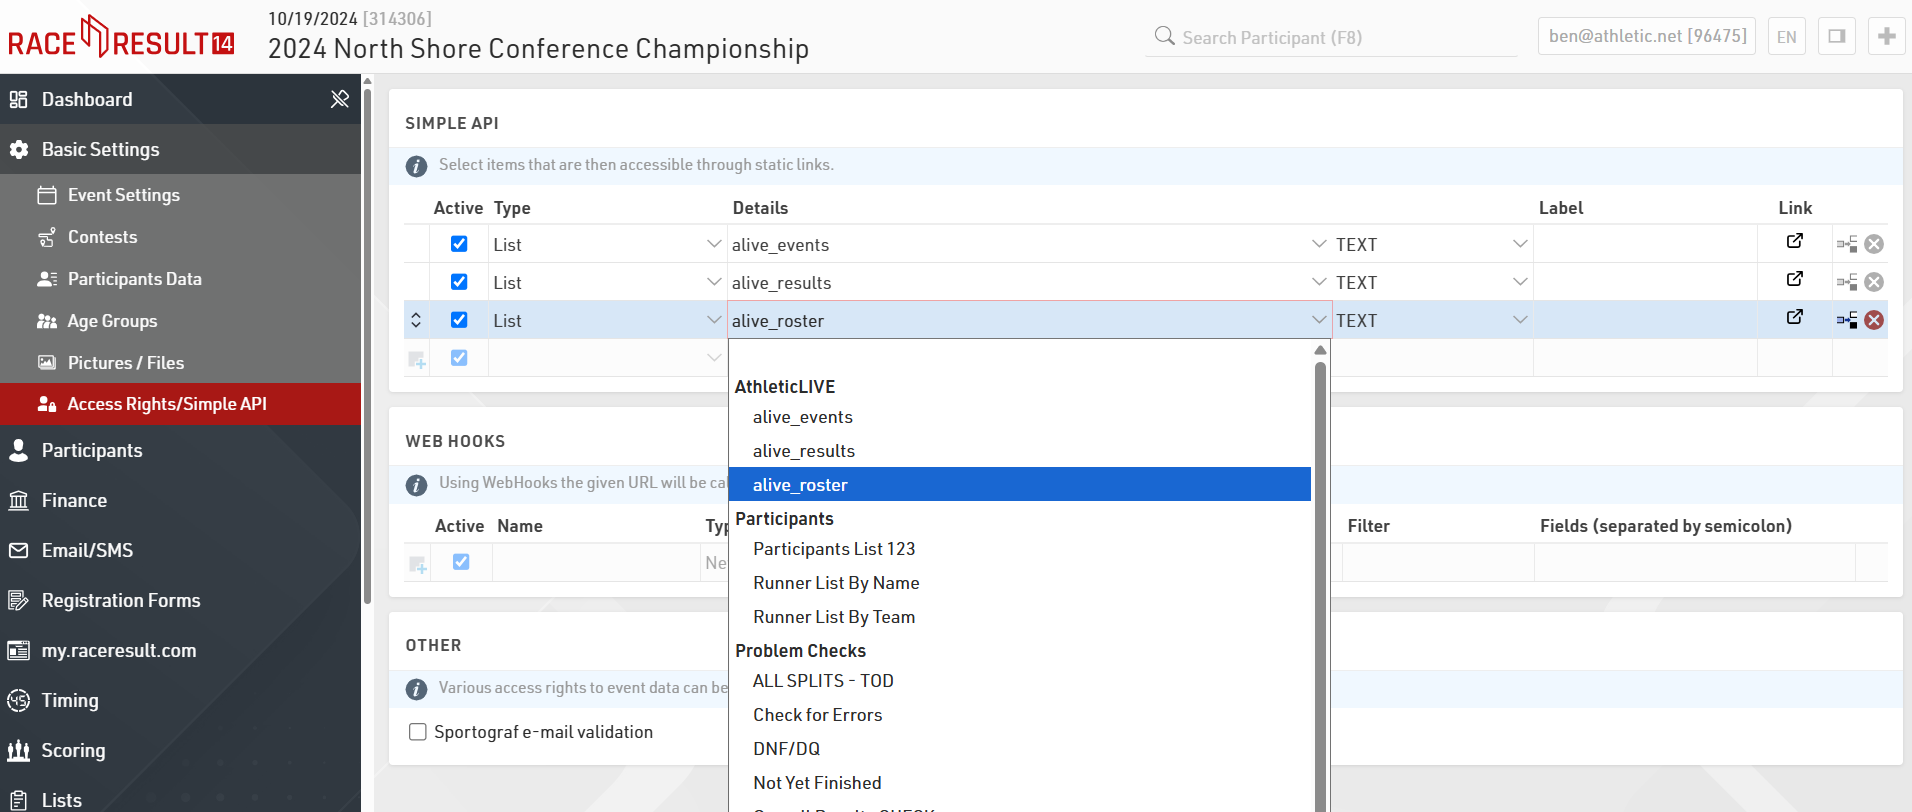This screenshot has height=812, width=1912.
Task: Open parameters icon for alive_results row
Action: [1847, 283]
